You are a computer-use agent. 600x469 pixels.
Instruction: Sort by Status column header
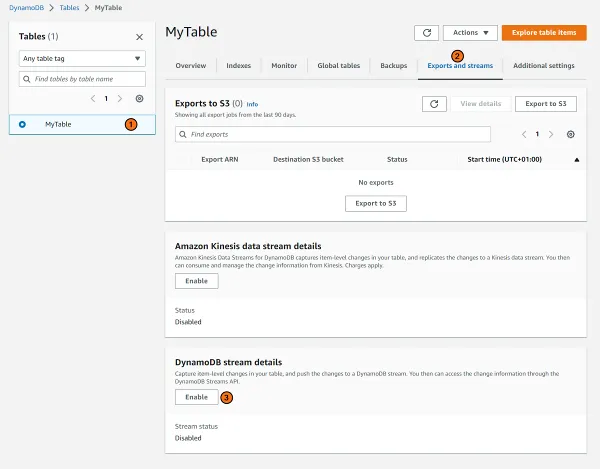click(397, 160)
